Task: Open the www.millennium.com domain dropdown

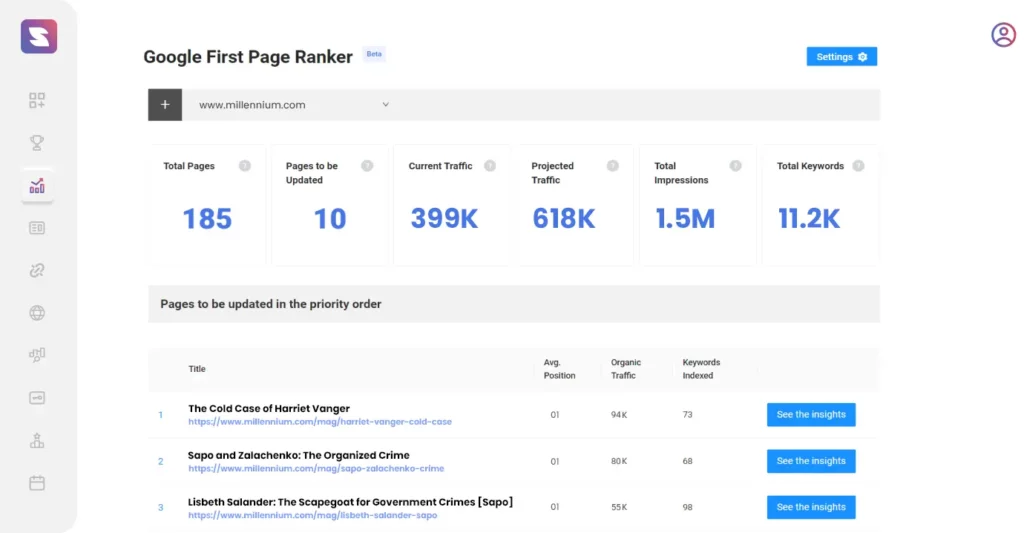Action: (x=294, y=105)
